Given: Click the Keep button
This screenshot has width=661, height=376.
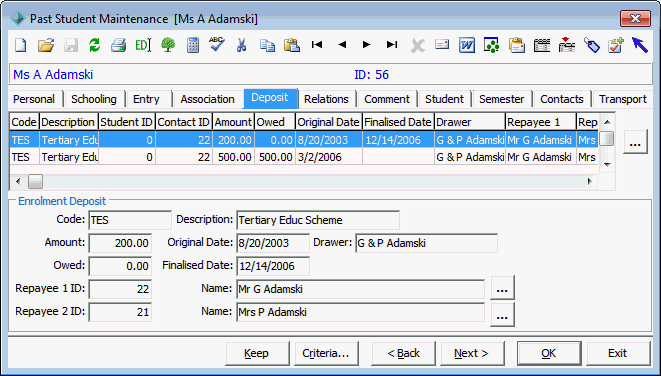Looking at the screenshot, I should (257, 353).
